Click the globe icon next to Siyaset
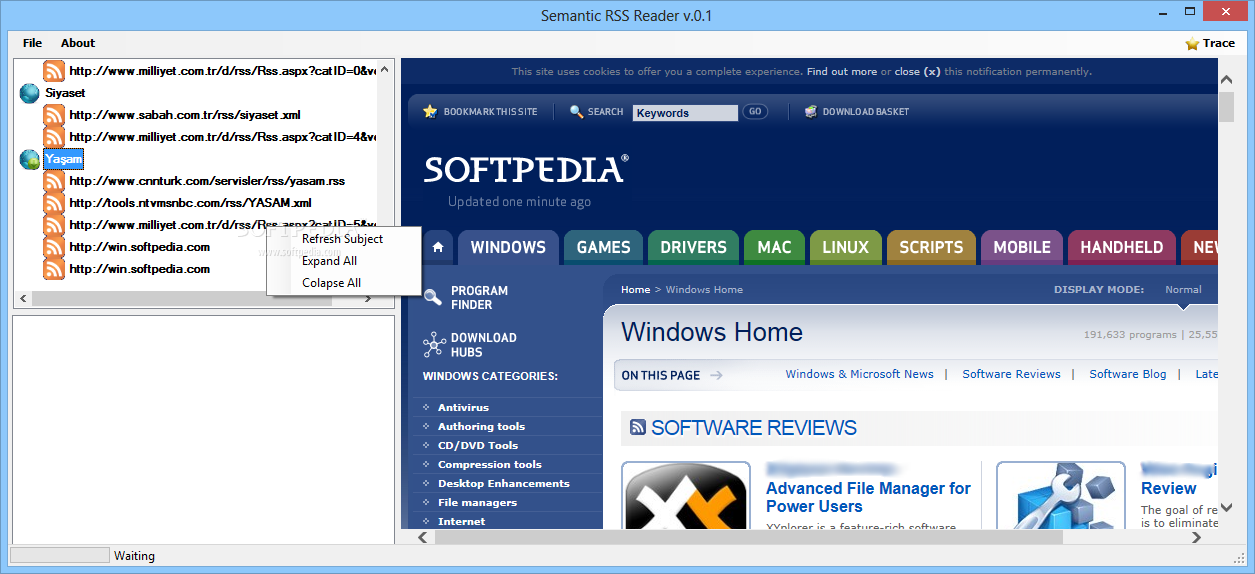 click(30, 93)
